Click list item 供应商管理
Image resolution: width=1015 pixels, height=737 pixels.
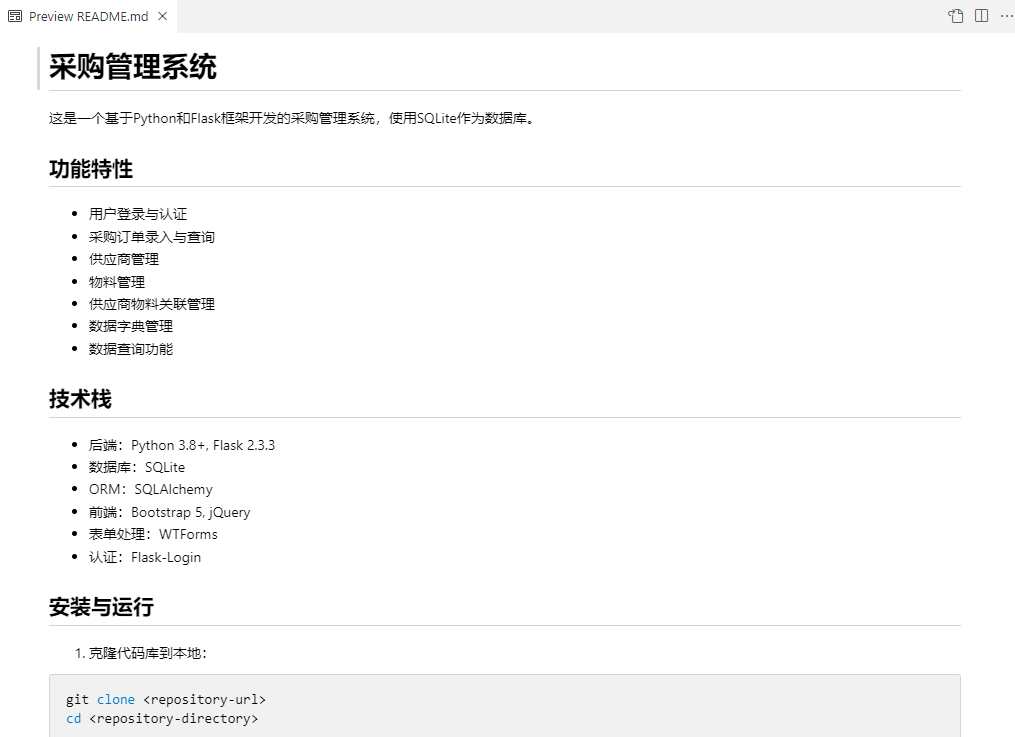124,259
